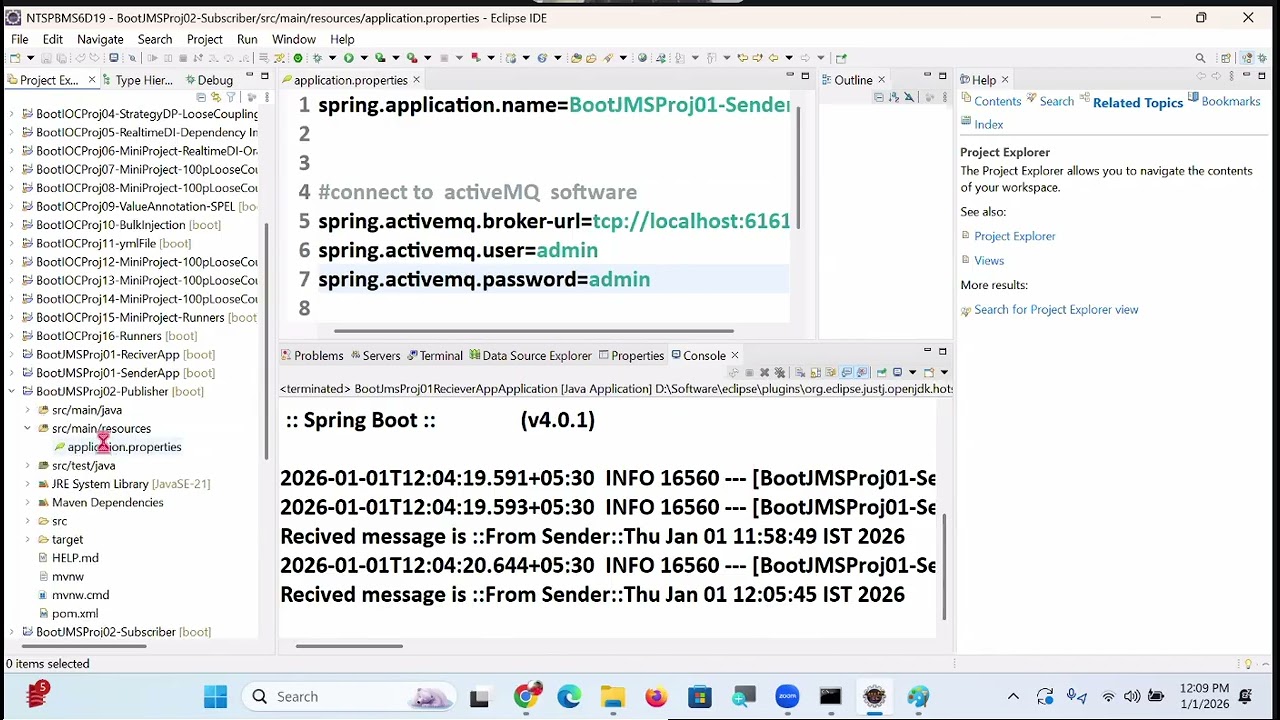Expand the BootJMSProj02-Subscriber project
Viewport: 1280px width, 720px height.
[12, 632]
